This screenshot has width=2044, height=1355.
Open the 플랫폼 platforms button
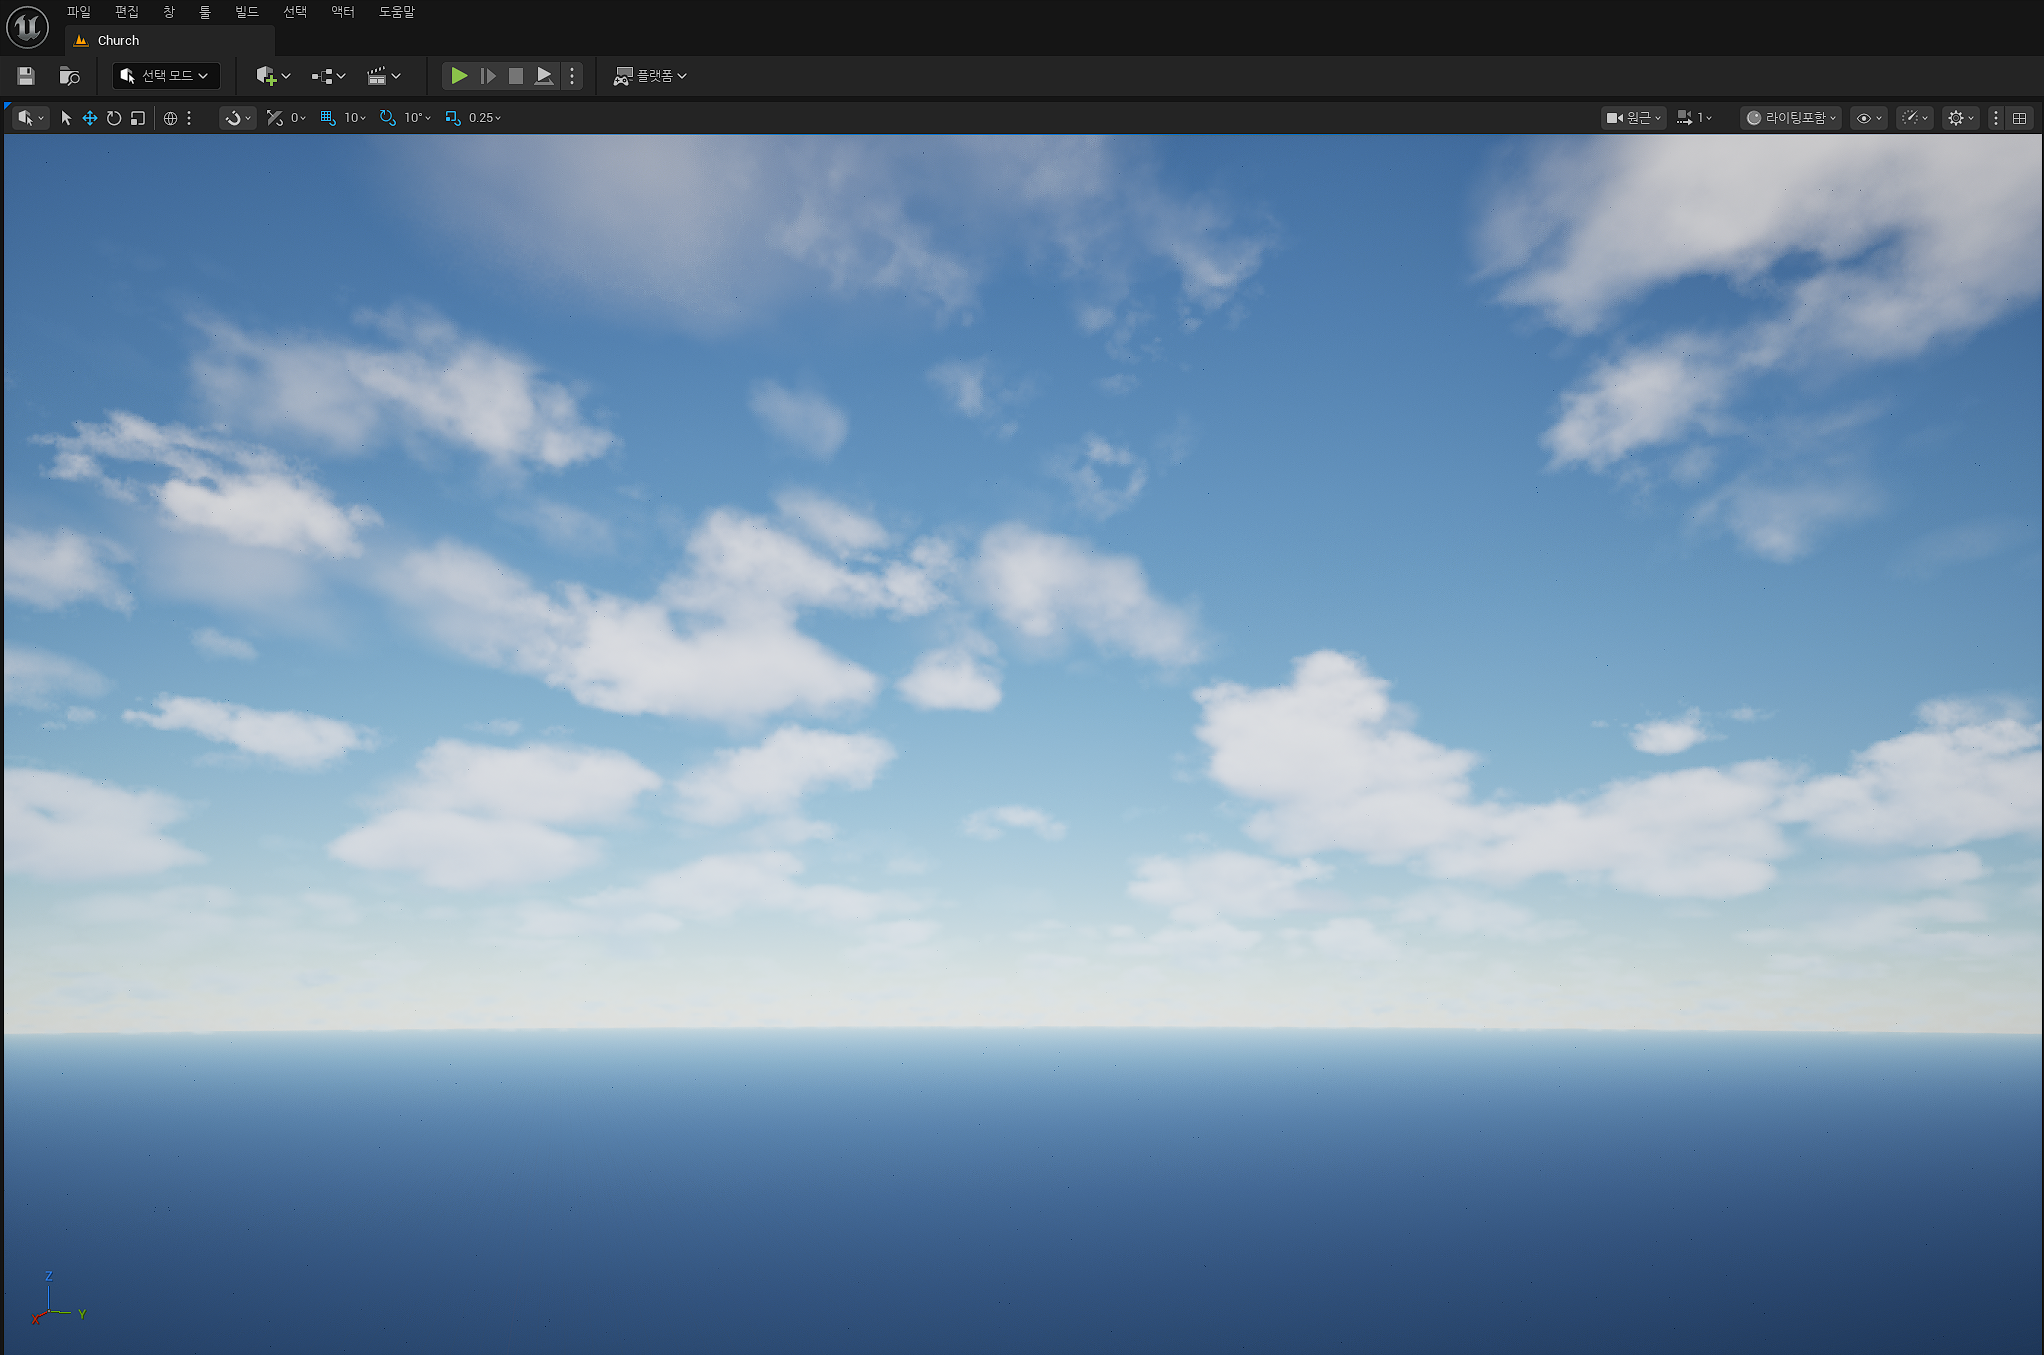(x=650, y=76)
